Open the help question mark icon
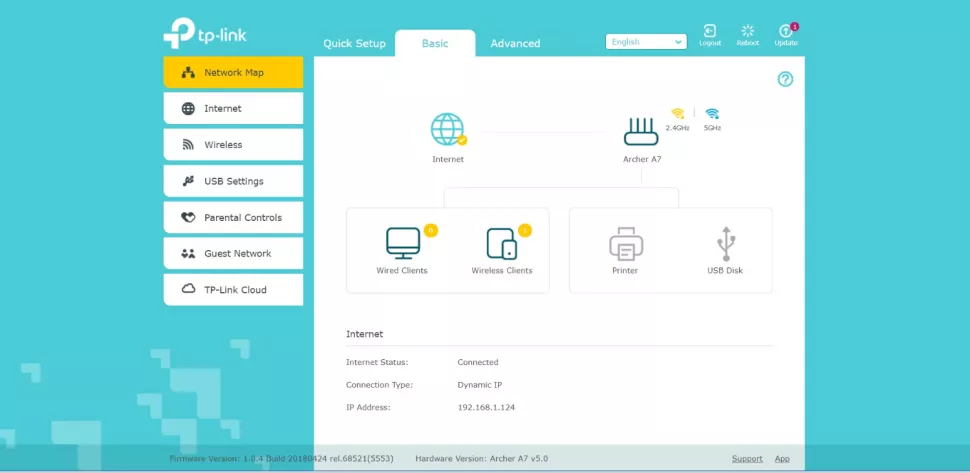The image size is (970, 473). (785, 79)
